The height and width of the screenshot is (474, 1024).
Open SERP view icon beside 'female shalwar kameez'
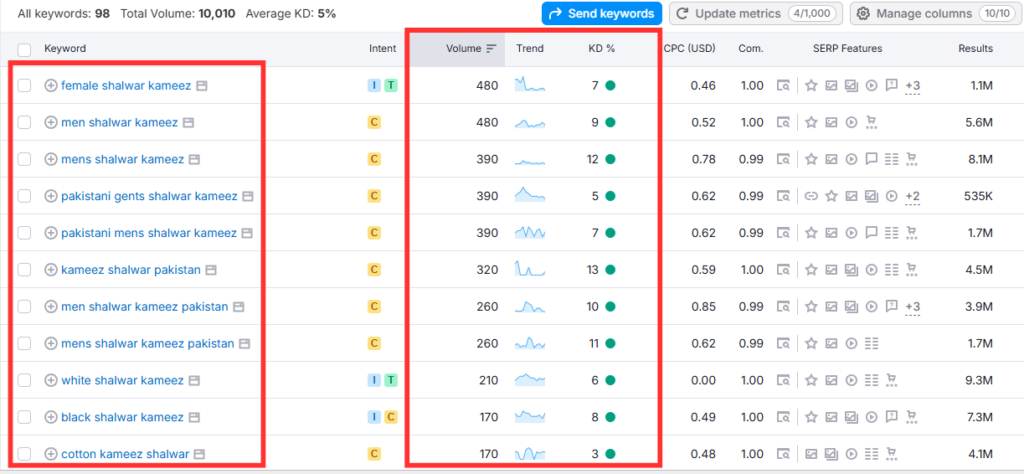pyautogui.click(x=202, y=86)
